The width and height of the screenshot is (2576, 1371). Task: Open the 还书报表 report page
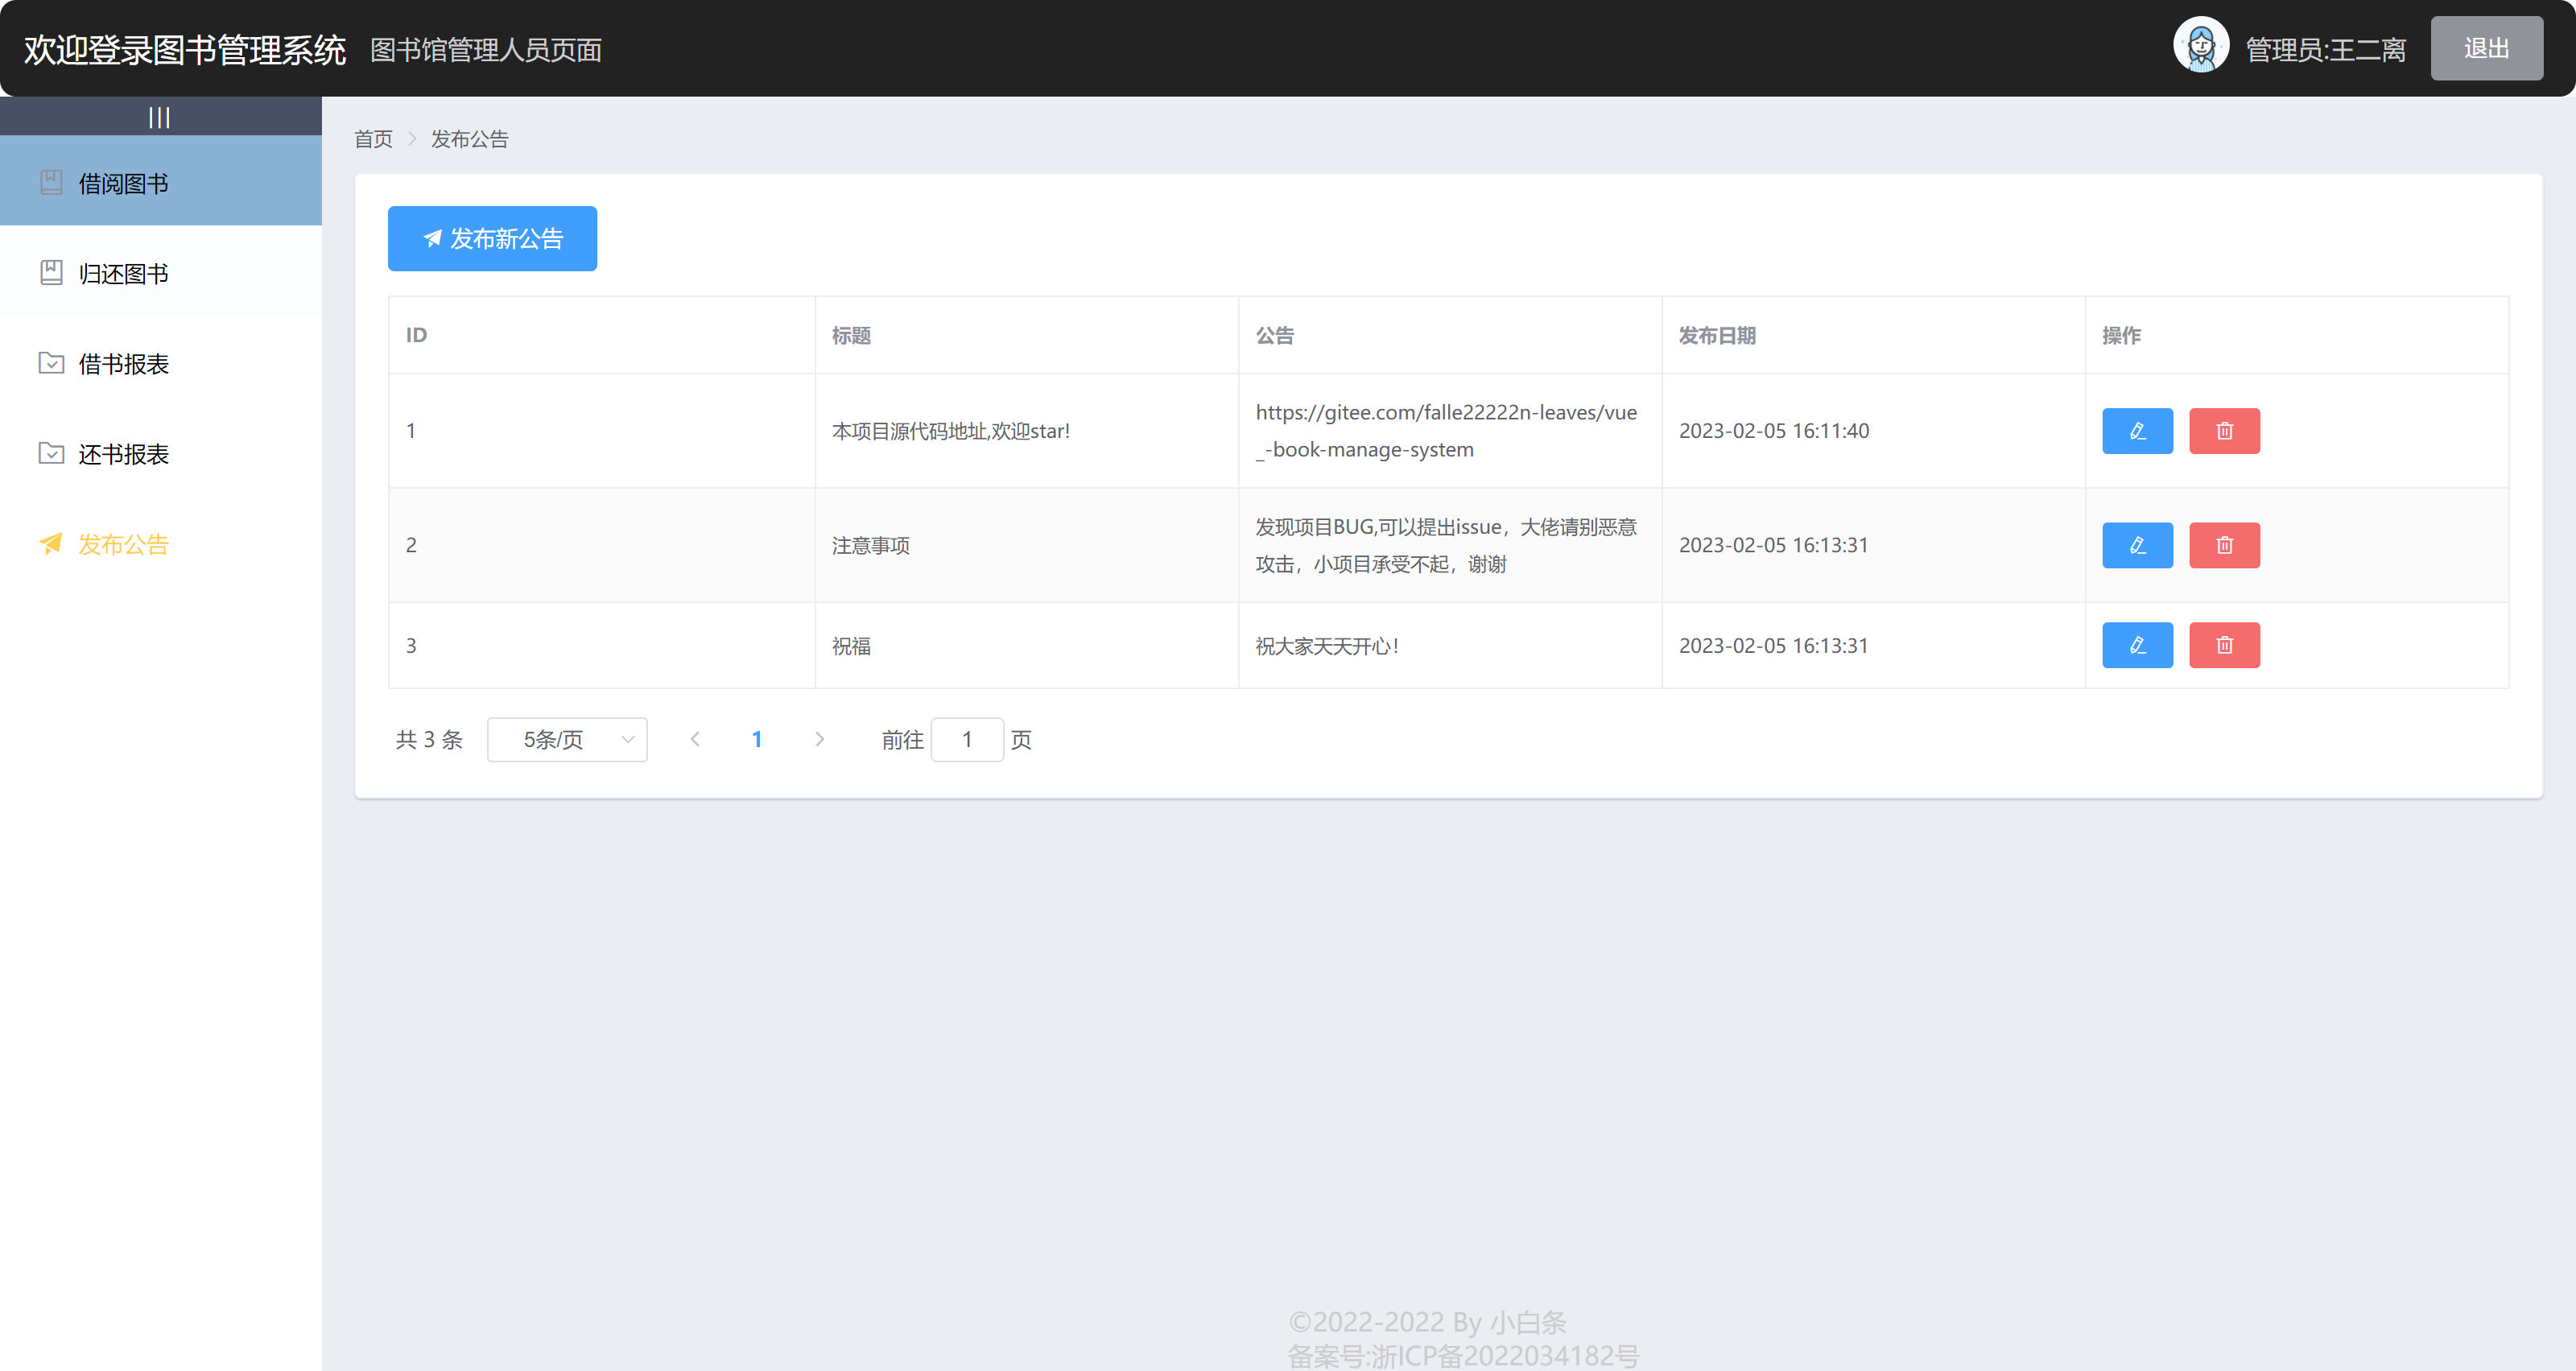click(x=124, y=454)
